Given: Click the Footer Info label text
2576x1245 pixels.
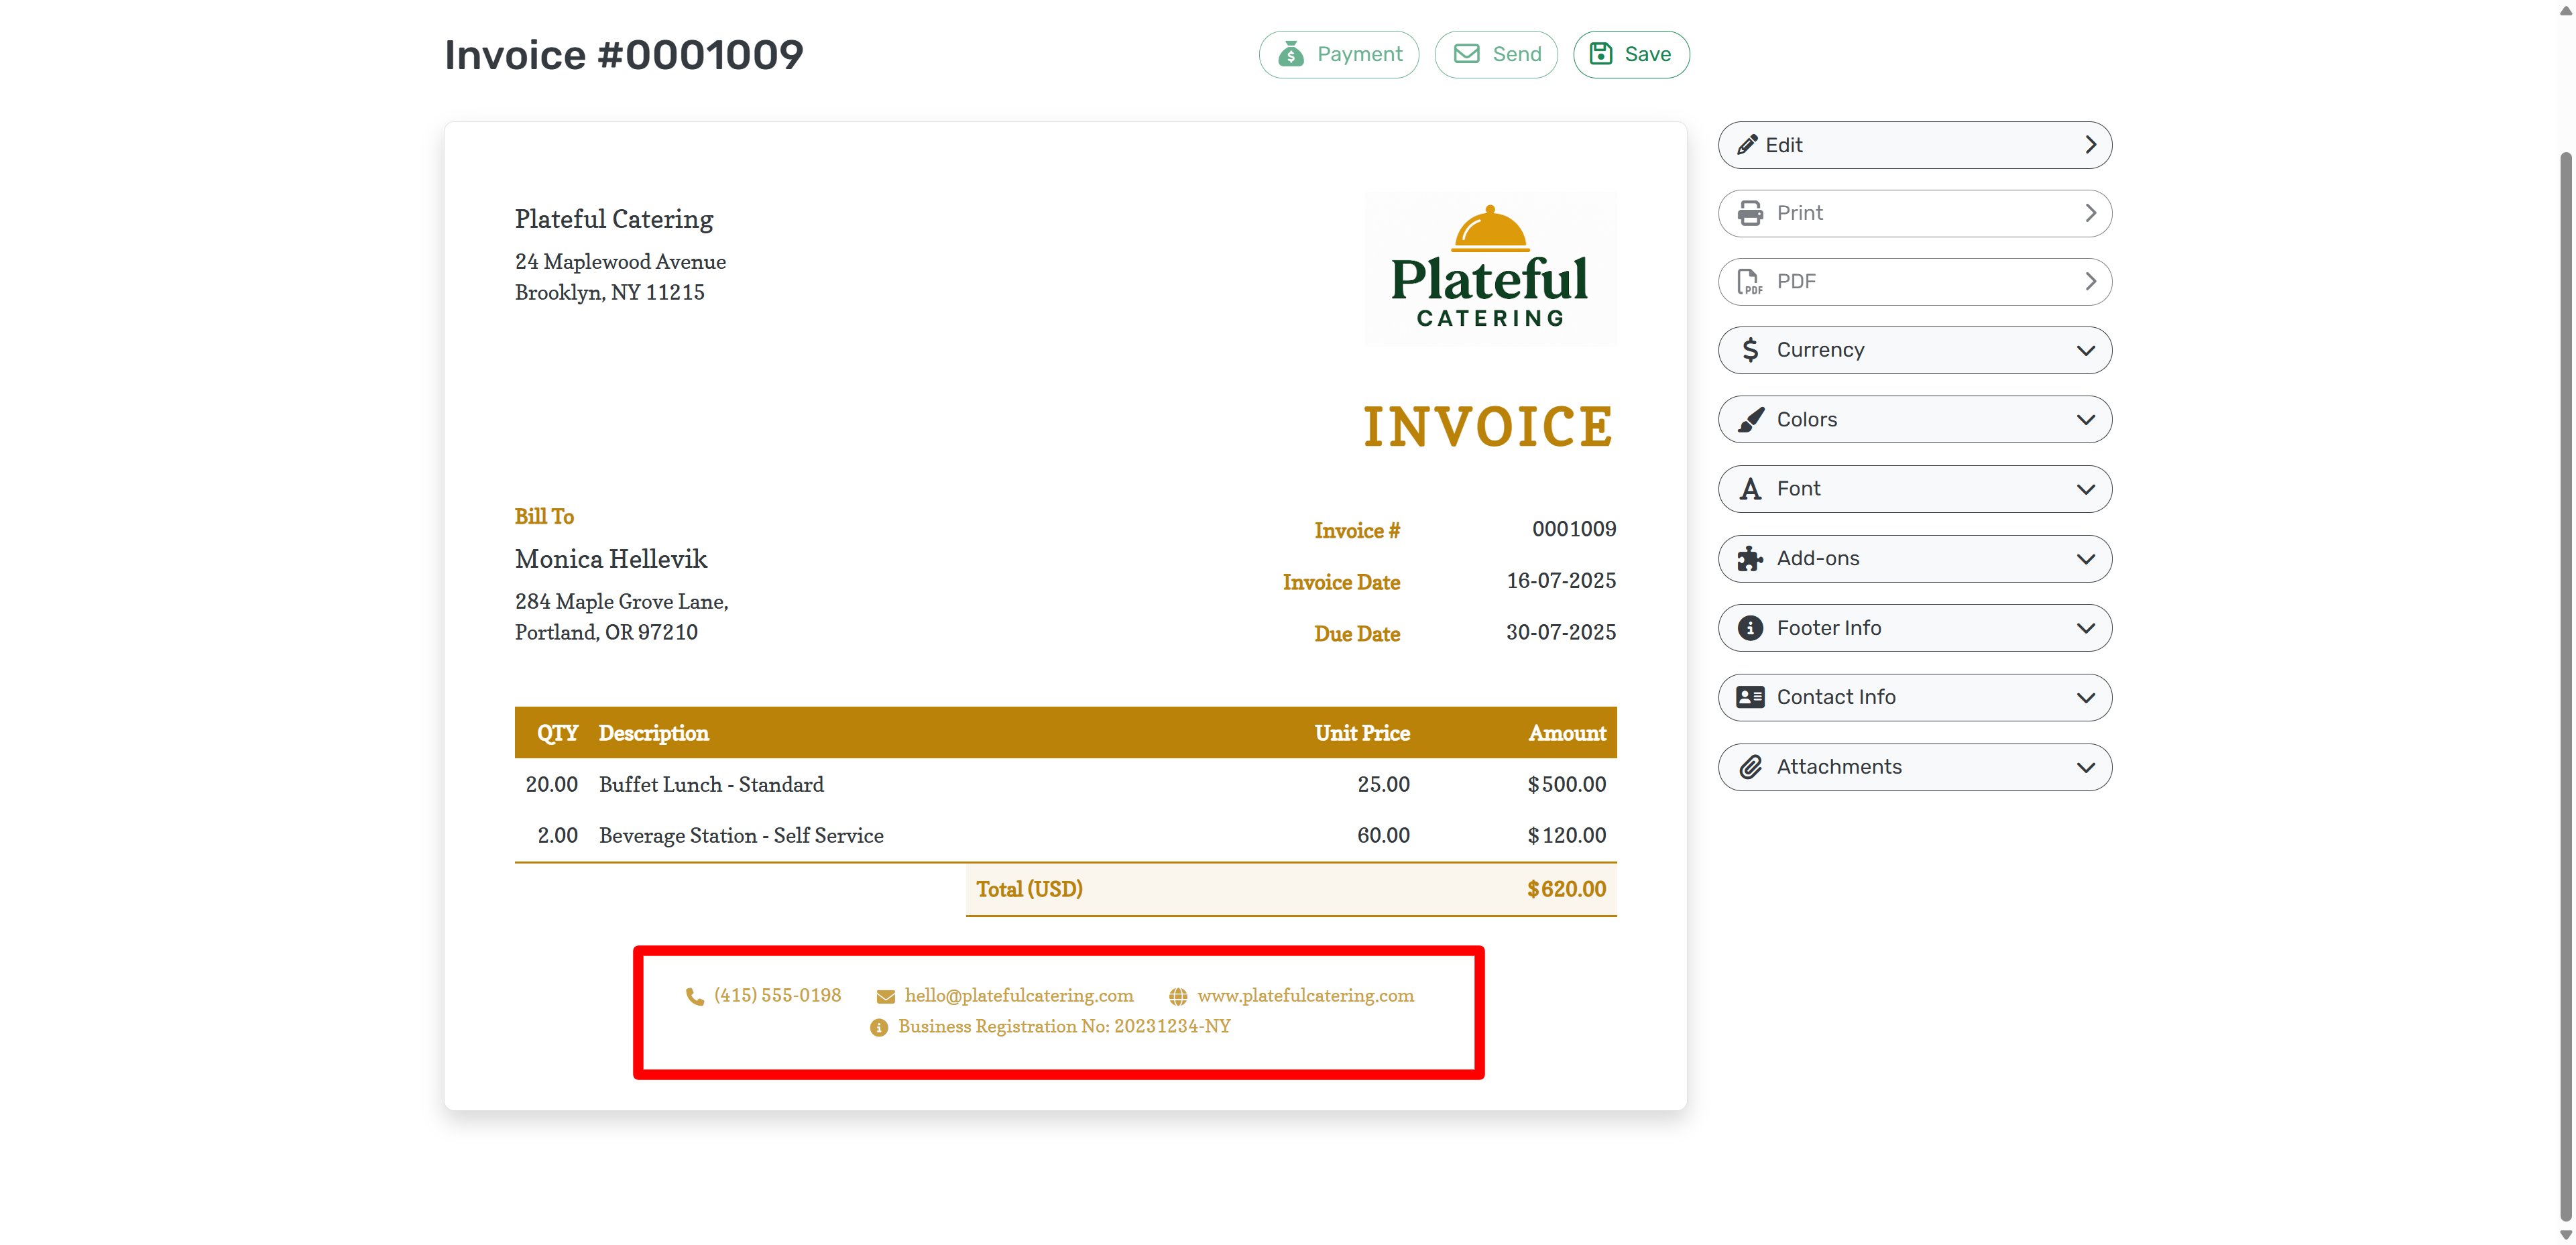Looking at the screenshot, I should tap(1828, 628).
